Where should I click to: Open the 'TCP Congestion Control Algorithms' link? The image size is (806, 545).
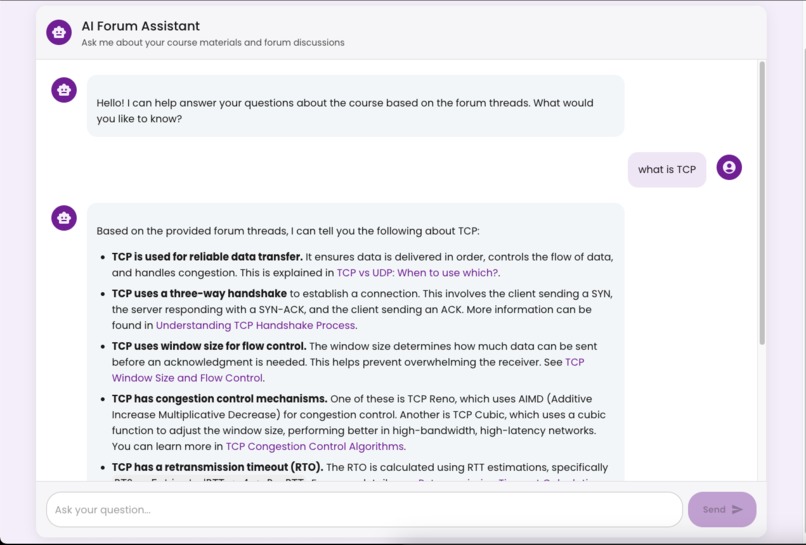[x=315, y=446]
